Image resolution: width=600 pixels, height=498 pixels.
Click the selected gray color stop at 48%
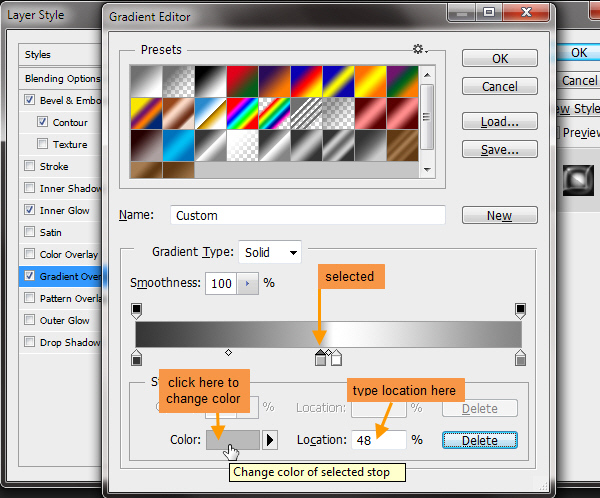[321, 357]
